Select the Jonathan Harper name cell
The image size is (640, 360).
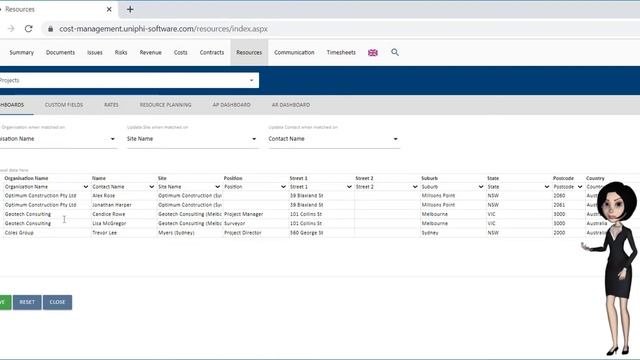coord(123,205)
